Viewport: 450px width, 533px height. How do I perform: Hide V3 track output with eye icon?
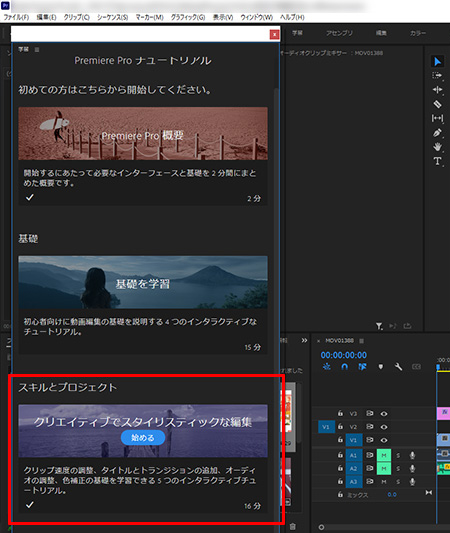tap(384, 414)
